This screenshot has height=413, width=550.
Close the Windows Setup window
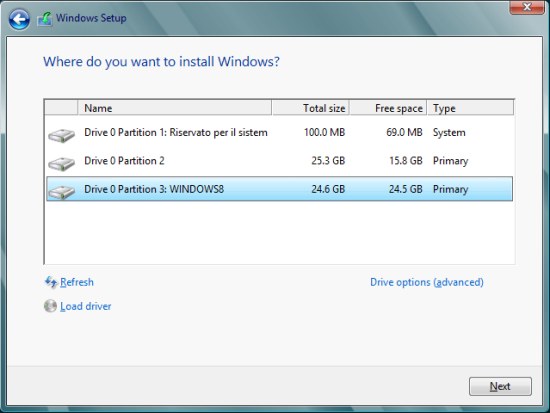526,7
